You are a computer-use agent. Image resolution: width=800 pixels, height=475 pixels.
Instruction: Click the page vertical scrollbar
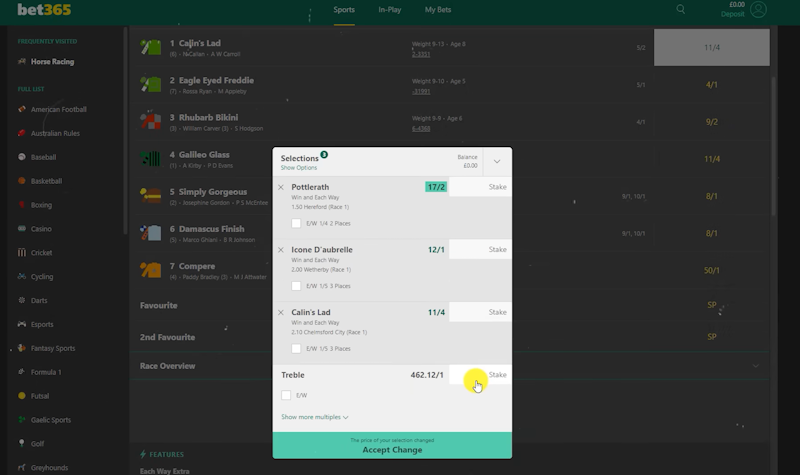(x=774, y=145)
